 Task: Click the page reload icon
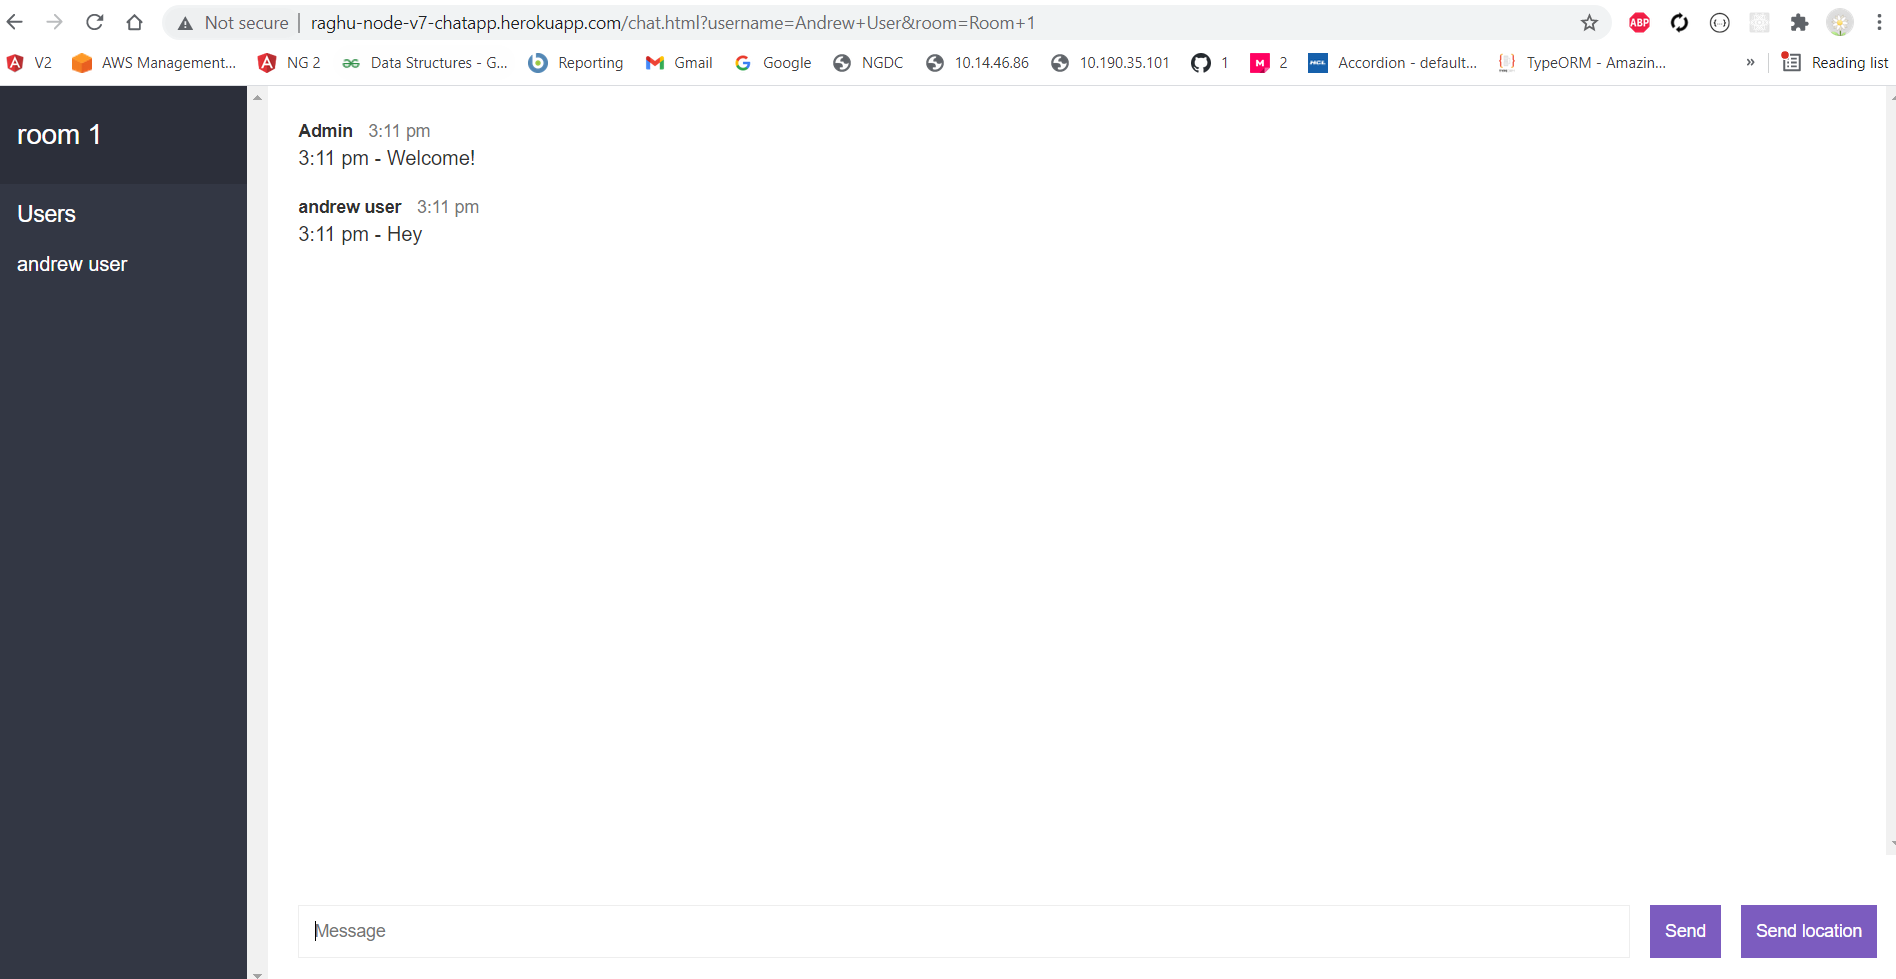94,22
